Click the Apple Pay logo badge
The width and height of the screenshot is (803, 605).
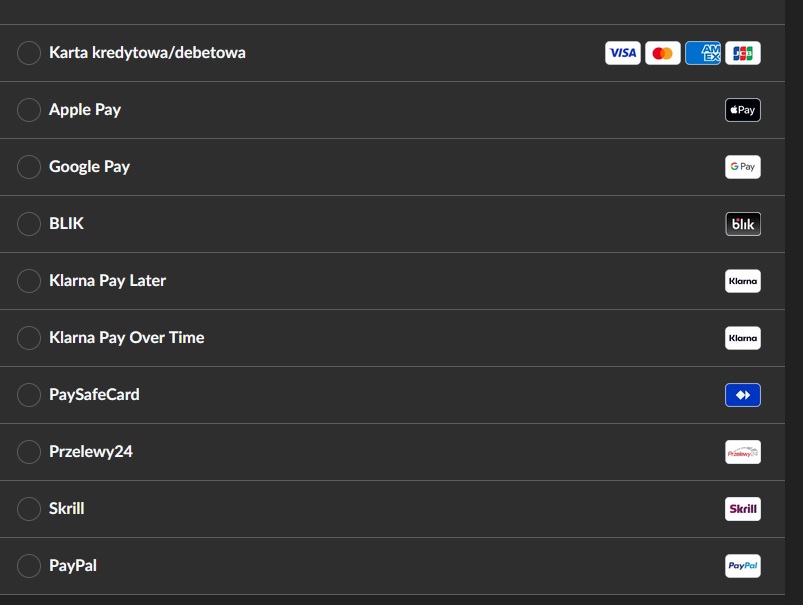coord(743,110)
